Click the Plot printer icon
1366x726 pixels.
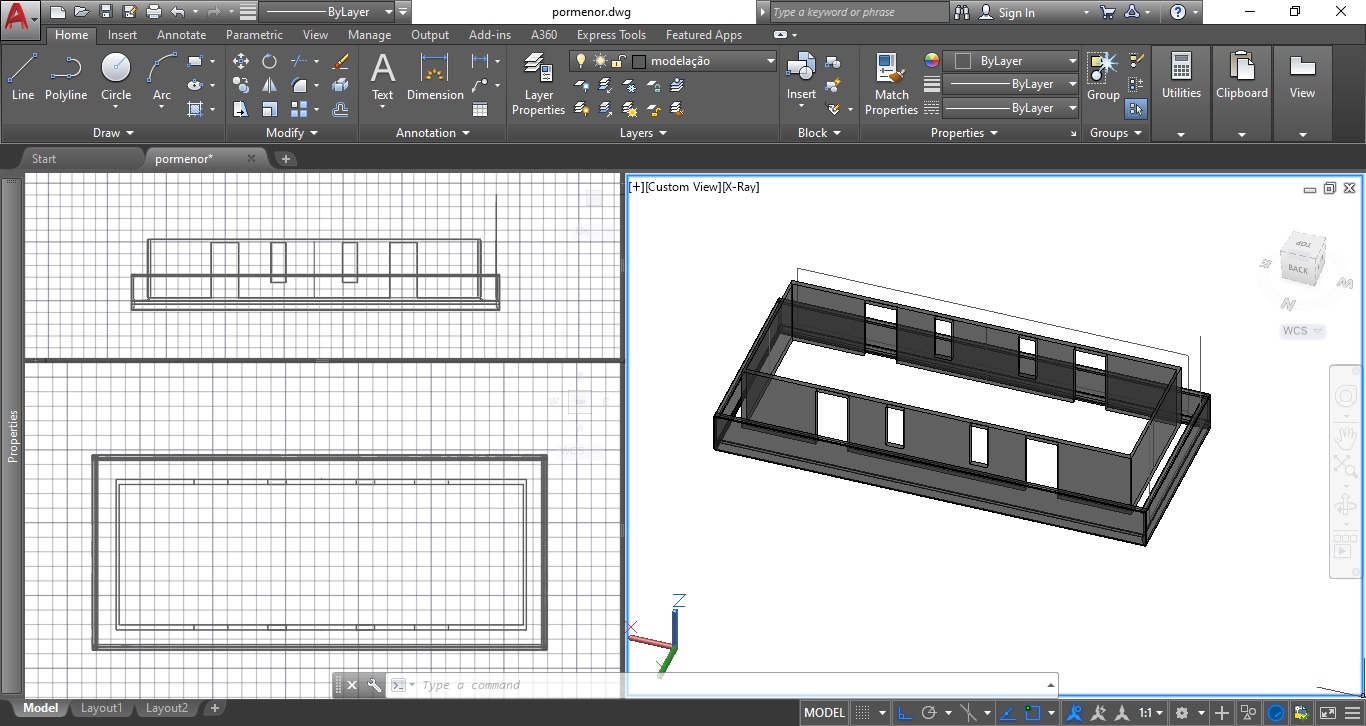[154, 13]
